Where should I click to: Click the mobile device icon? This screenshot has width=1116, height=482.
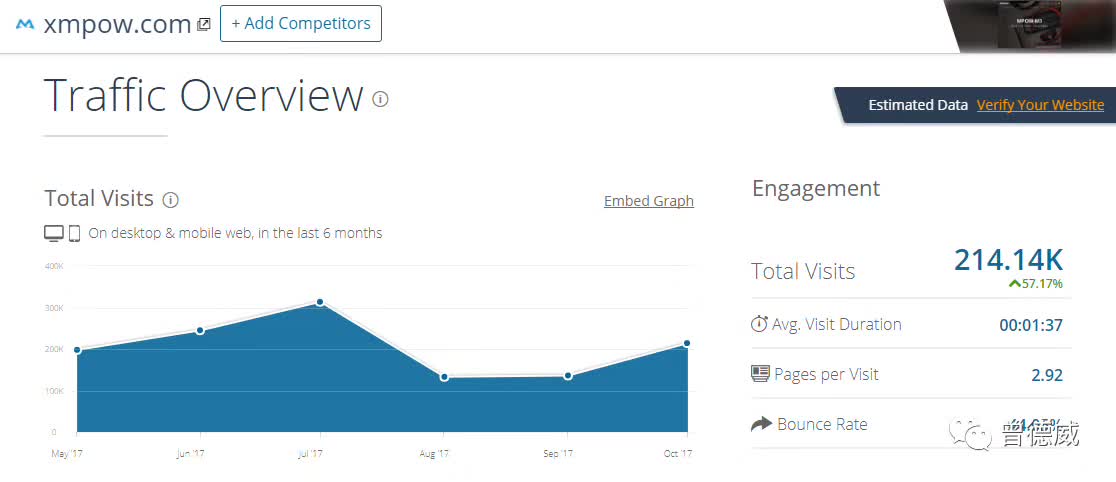tap(74, 233)
